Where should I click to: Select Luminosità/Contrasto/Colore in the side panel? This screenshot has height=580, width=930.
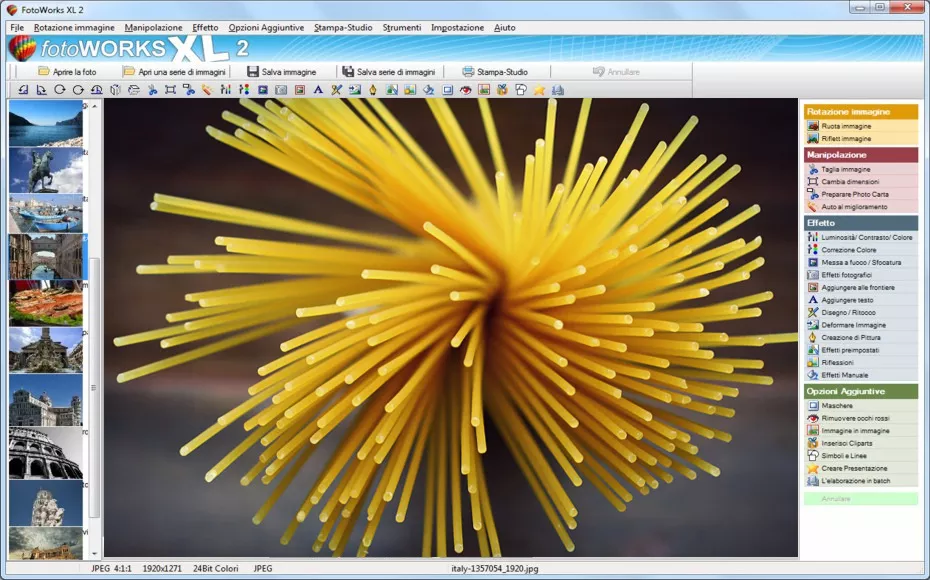[x=861, y=237]
